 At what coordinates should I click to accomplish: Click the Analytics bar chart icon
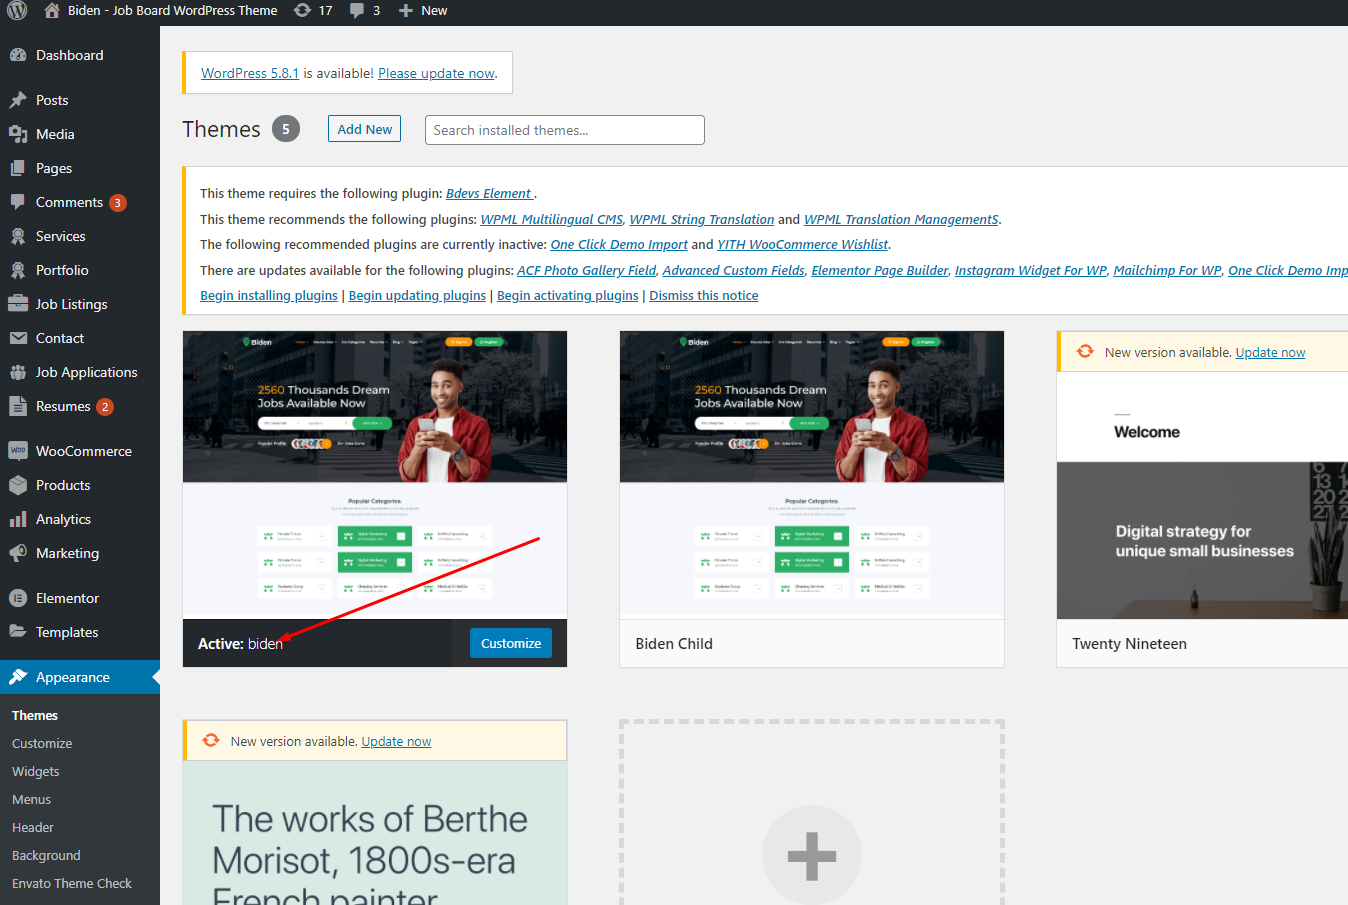(18, 519)
